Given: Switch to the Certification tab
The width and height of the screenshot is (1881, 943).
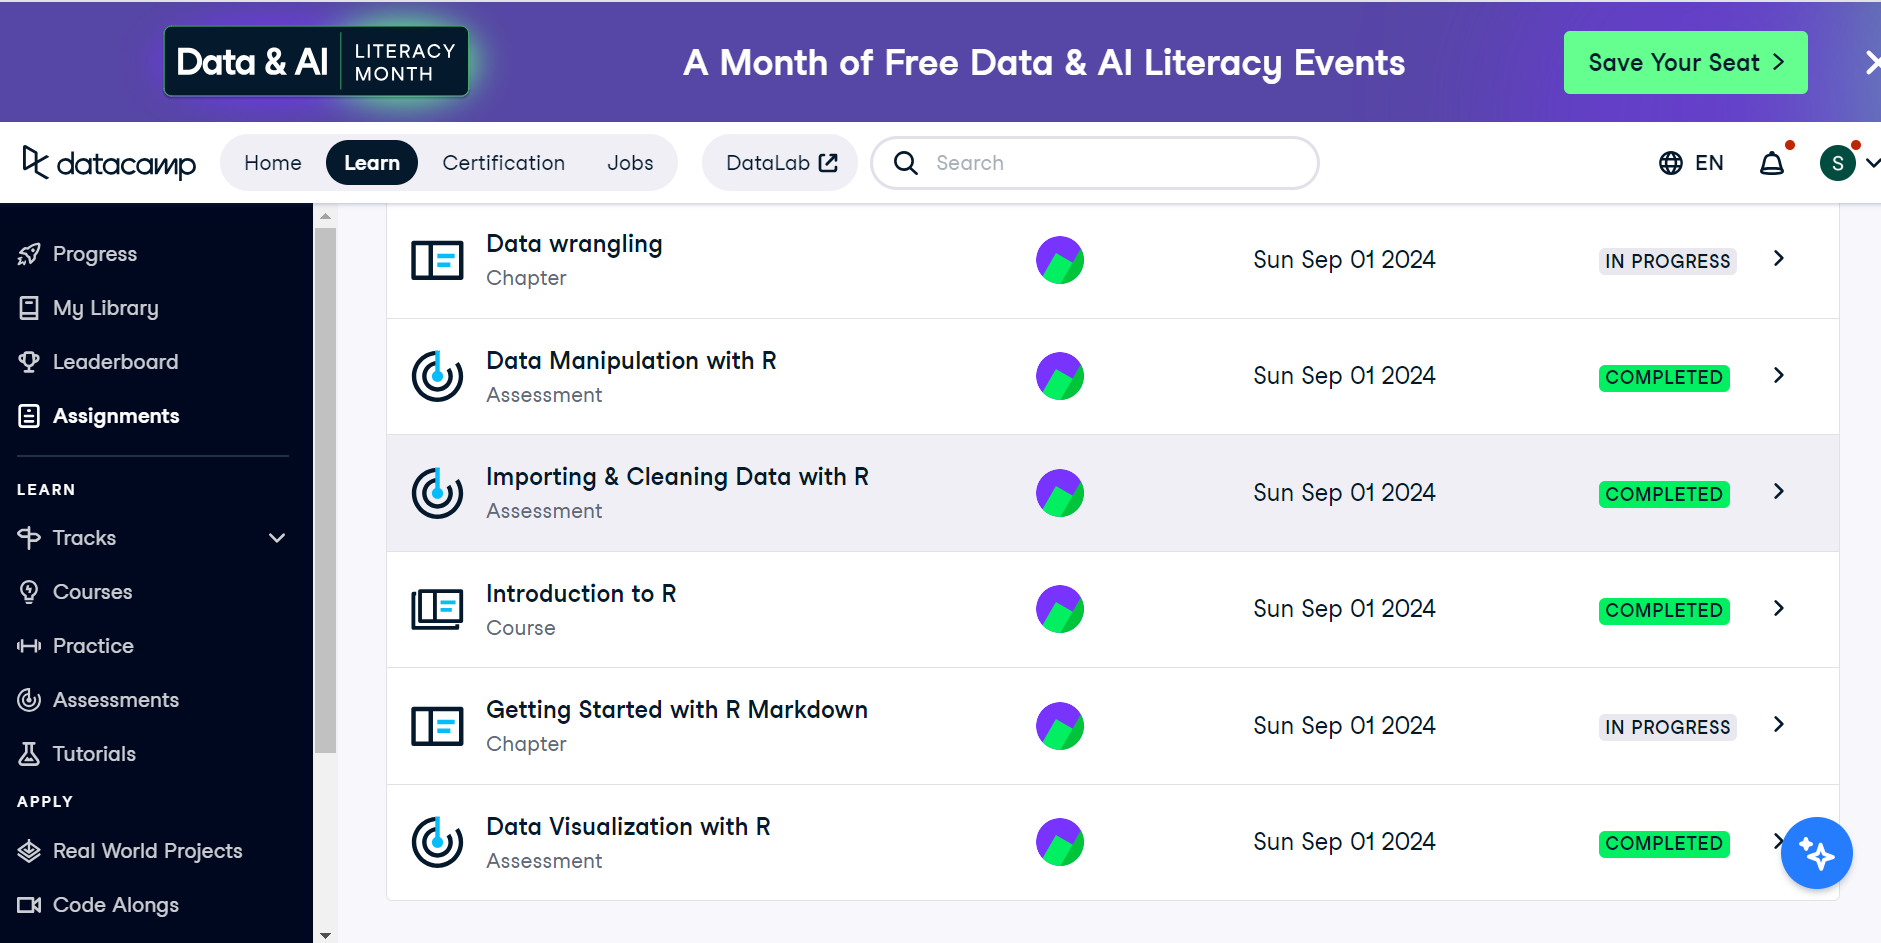Looking at the screenshot, I should tap(504, 163).
